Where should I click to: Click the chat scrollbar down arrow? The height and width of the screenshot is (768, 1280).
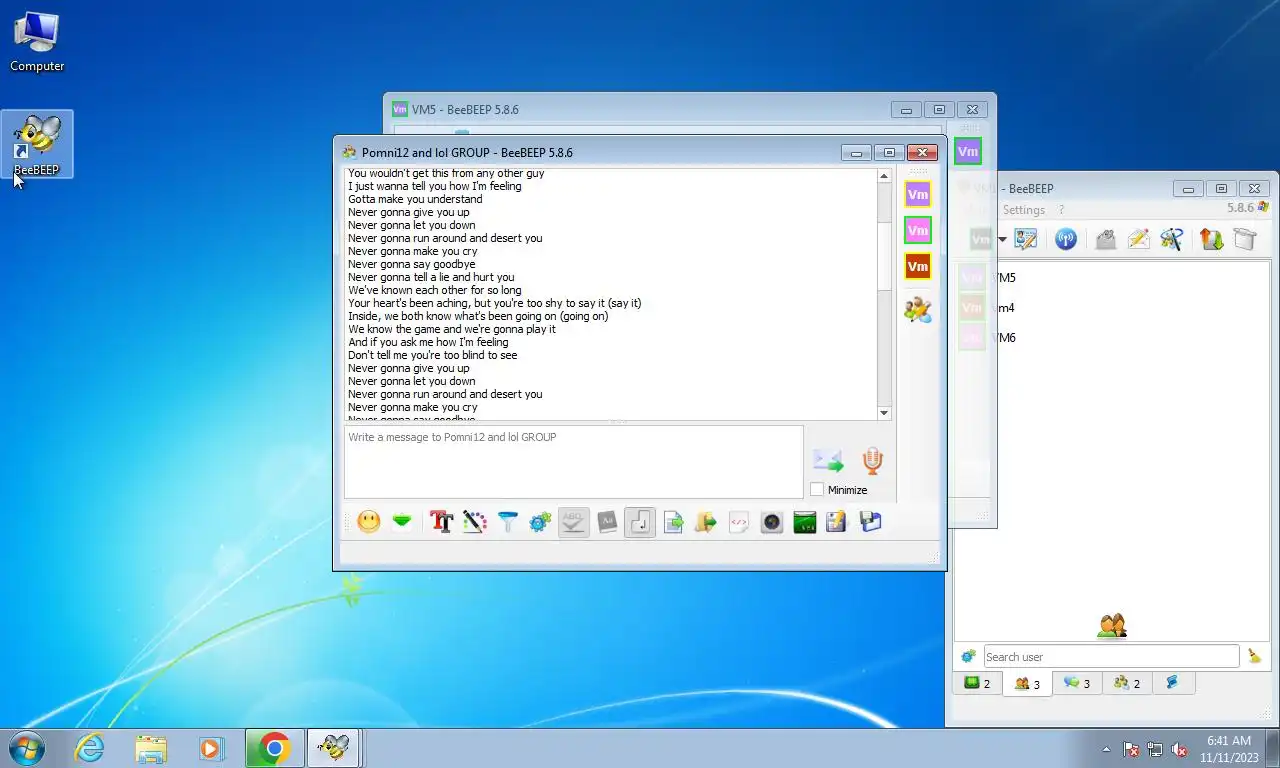tap(884, 413)
